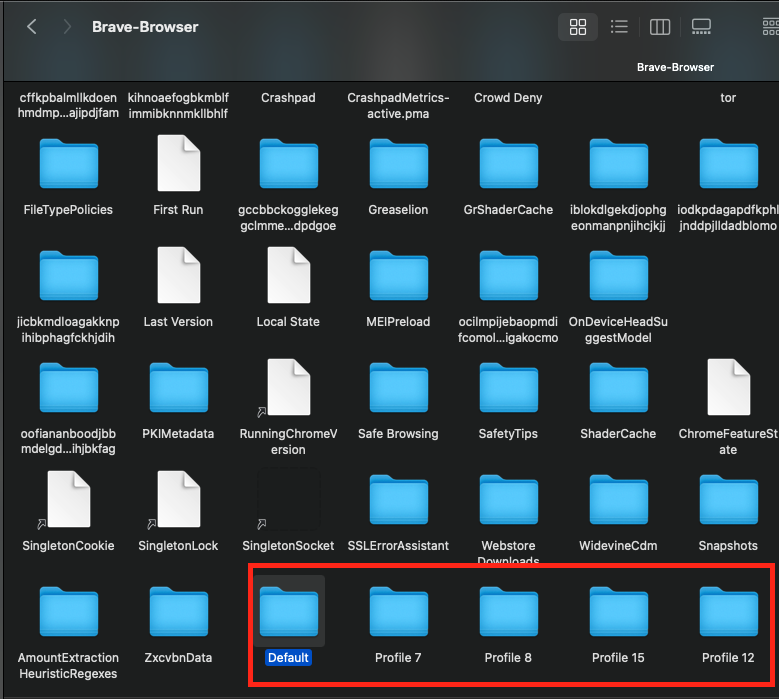Select the Profile 12 folder
The image size is (779, 699).
pyautogui.click(x=728, y=612)
